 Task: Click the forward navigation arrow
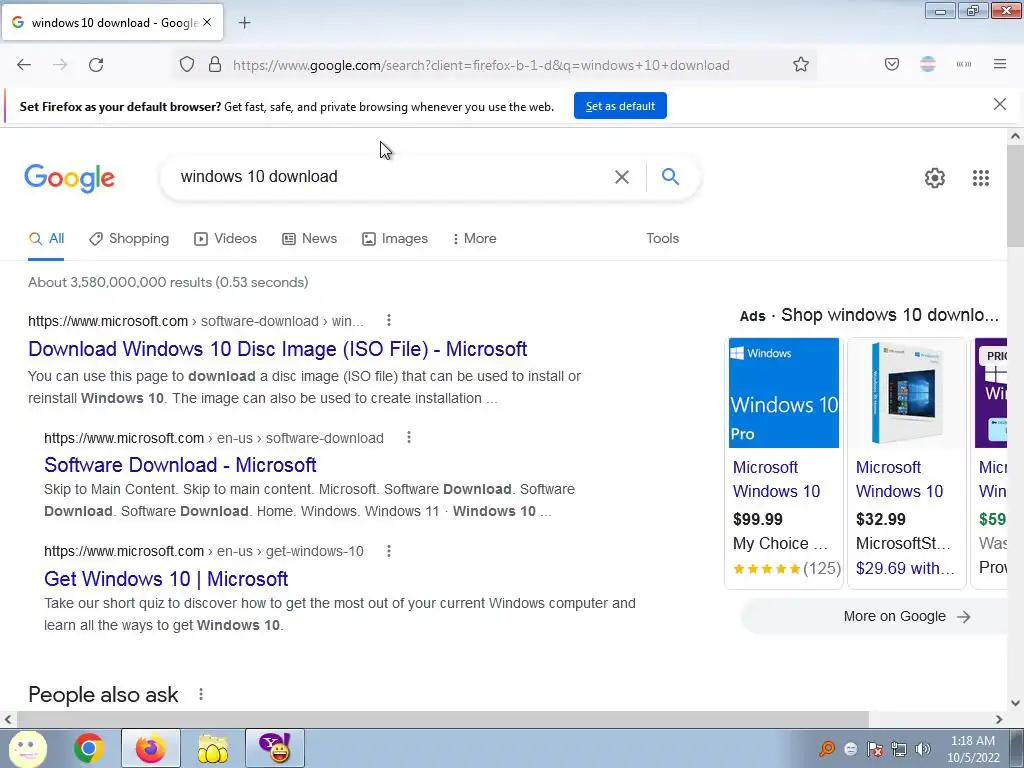point(60,65)
